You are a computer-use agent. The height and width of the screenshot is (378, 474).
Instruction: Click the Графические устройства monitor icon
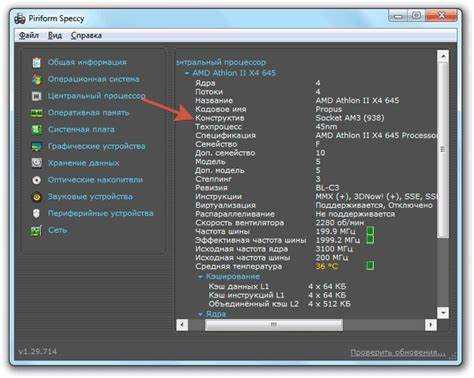[37, 146]
